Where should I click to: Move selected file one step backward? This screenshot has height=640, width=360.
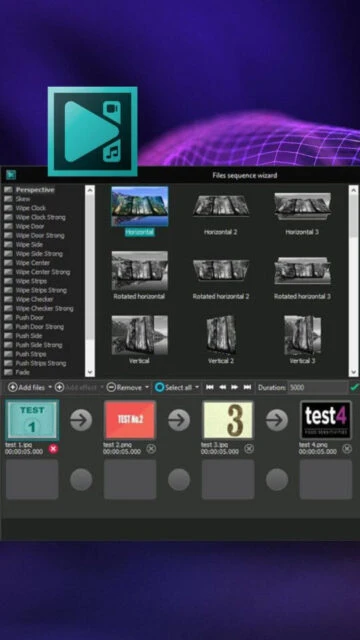pyautogui.click(x=222, y=387)
